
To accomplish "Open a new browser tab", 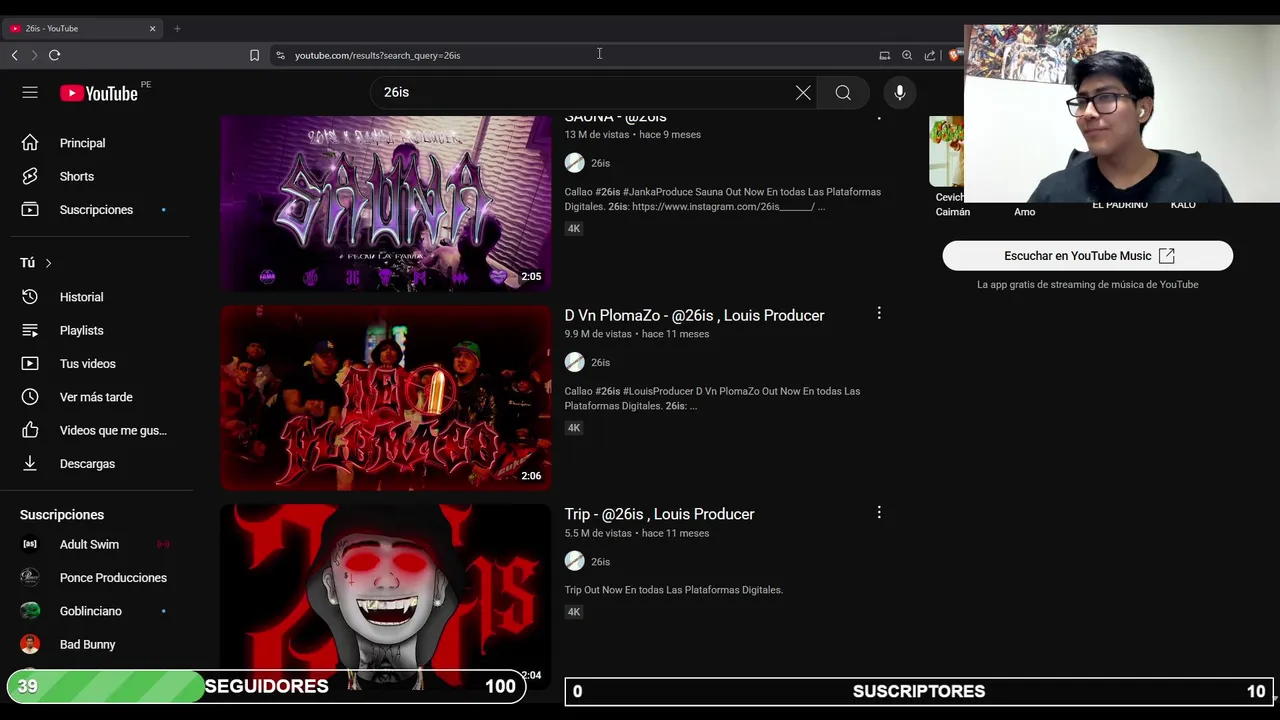I will pyautogui.click(x=177, y=28).
